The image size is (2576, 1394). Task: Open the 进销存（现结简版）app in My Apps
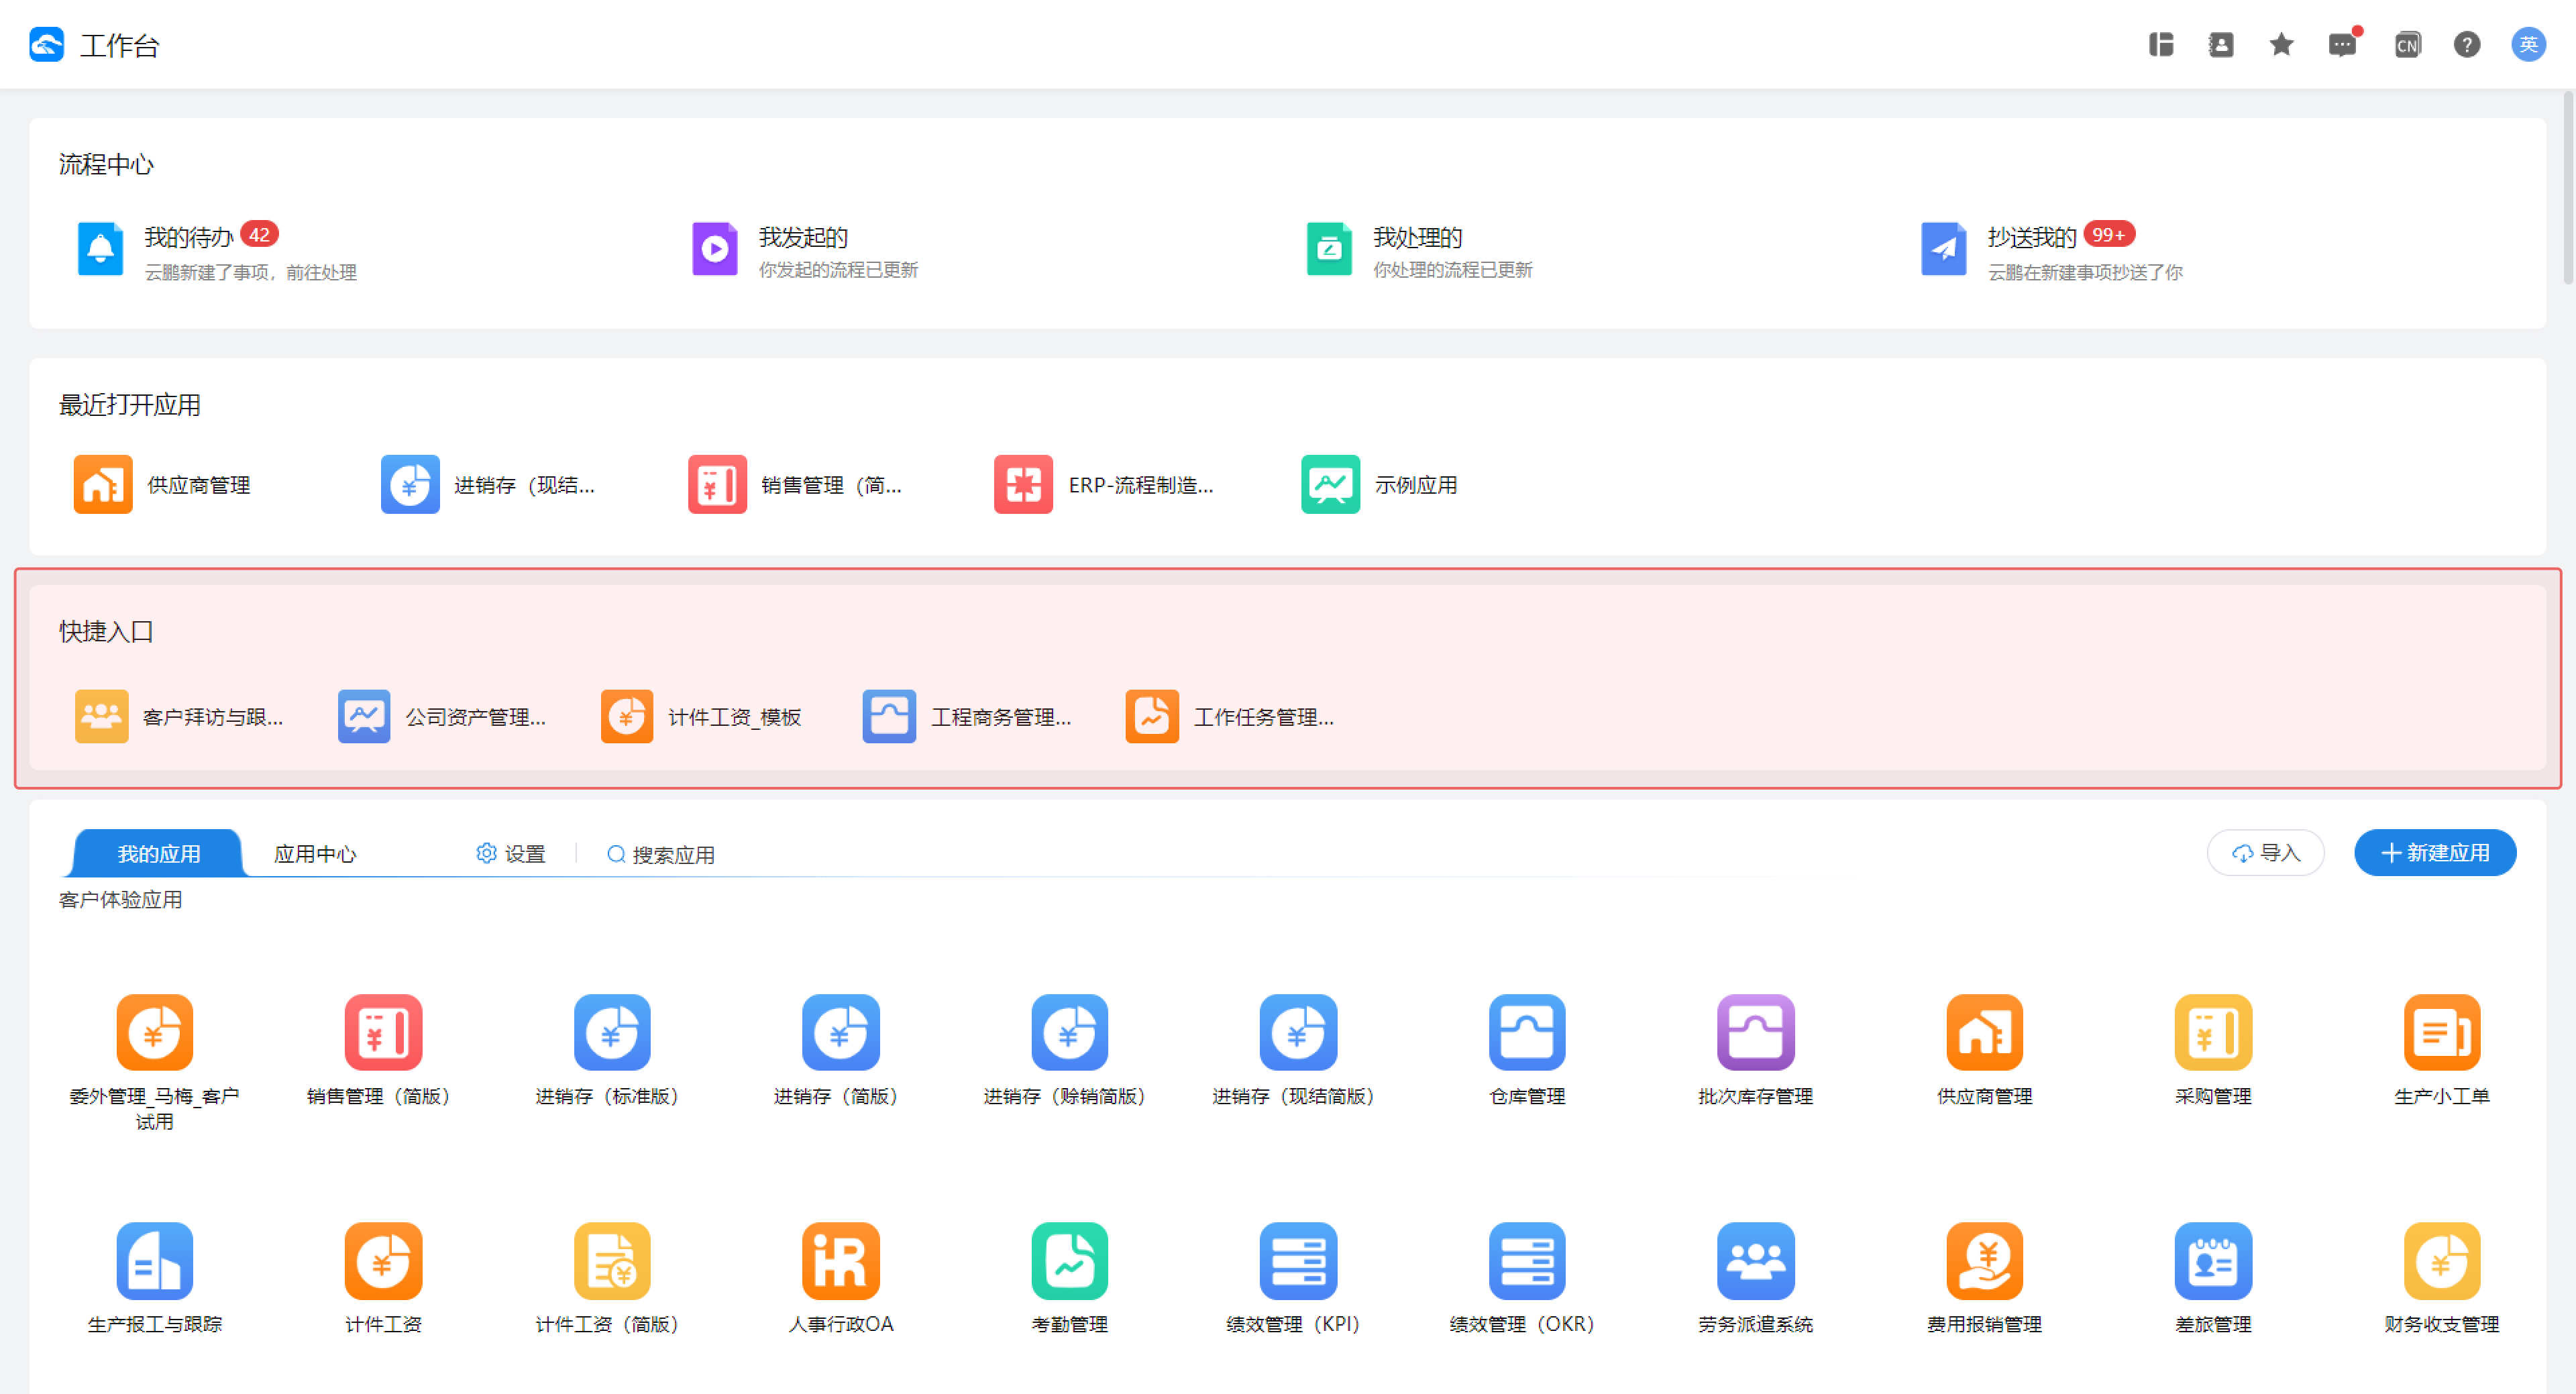point(1298,1032)
